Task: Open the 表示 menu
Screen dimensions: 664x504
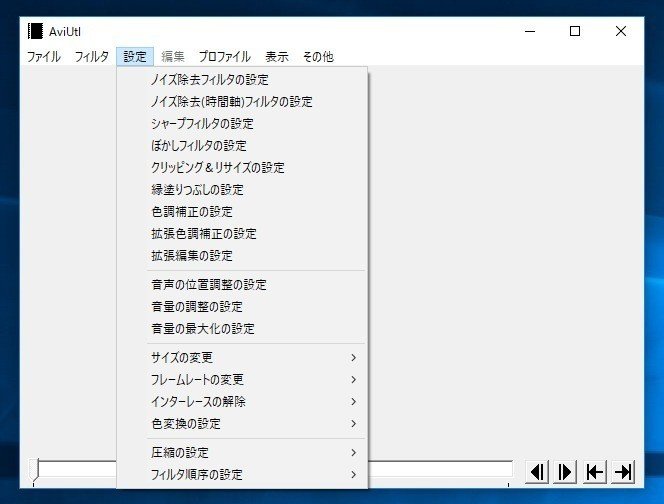Action: pos(277,57)
